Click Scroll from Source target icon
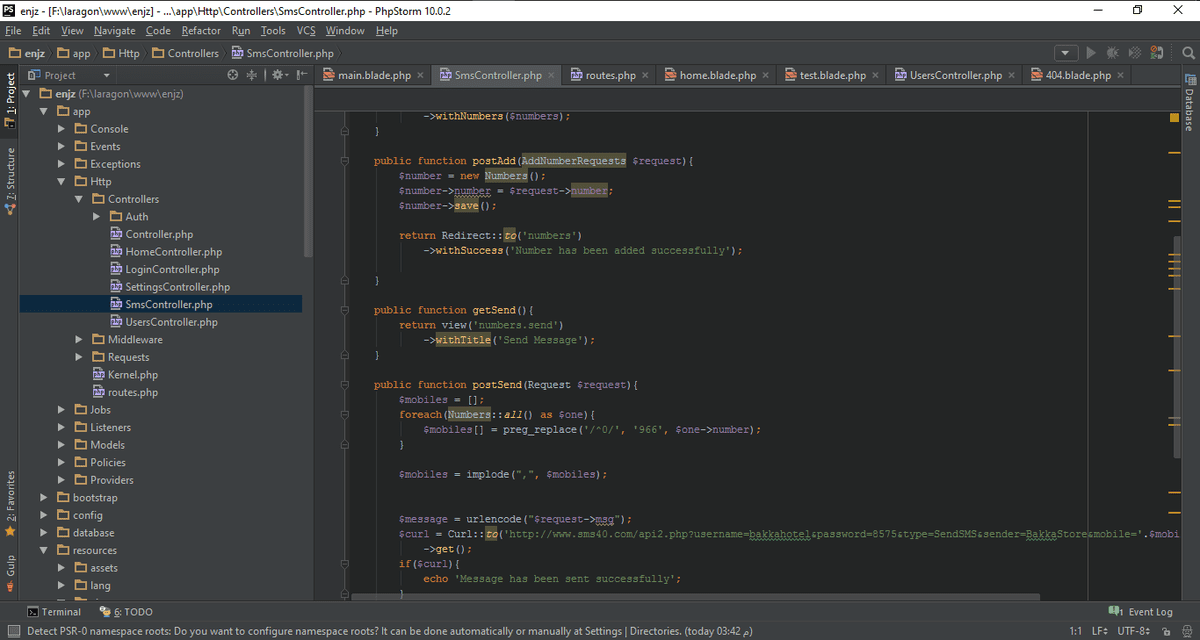The image size is (1200, 640). 233,75
